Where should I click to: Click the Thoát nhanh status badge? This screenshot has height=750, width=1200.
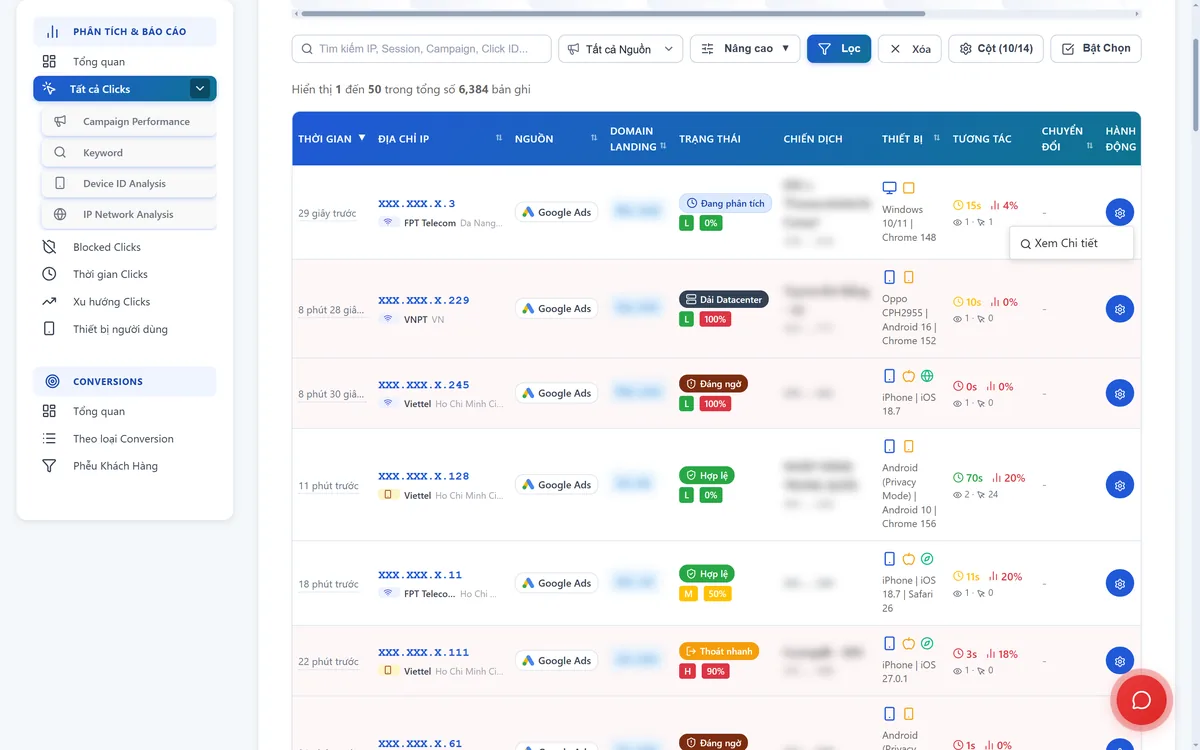(719, 651)
